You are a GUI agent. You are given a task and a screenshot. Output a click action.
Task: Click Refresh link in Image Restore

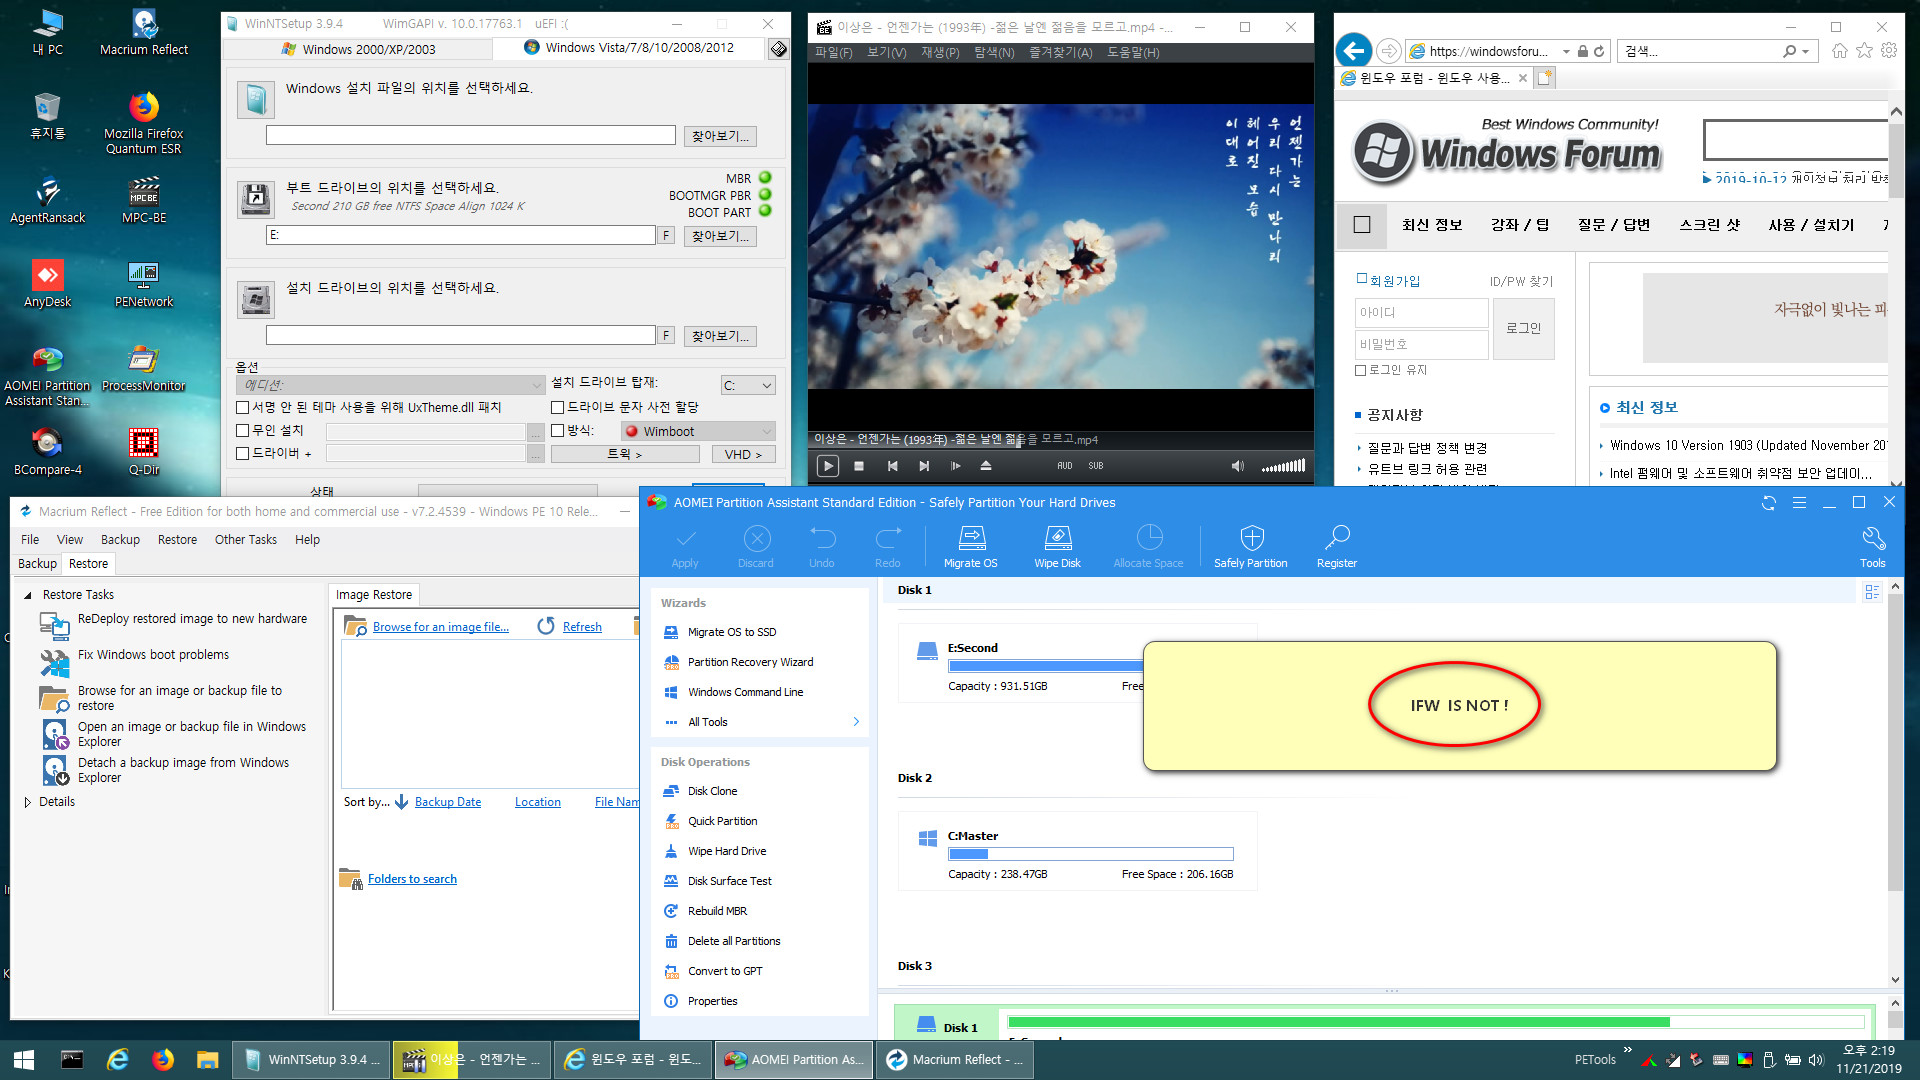coord(582,627)
